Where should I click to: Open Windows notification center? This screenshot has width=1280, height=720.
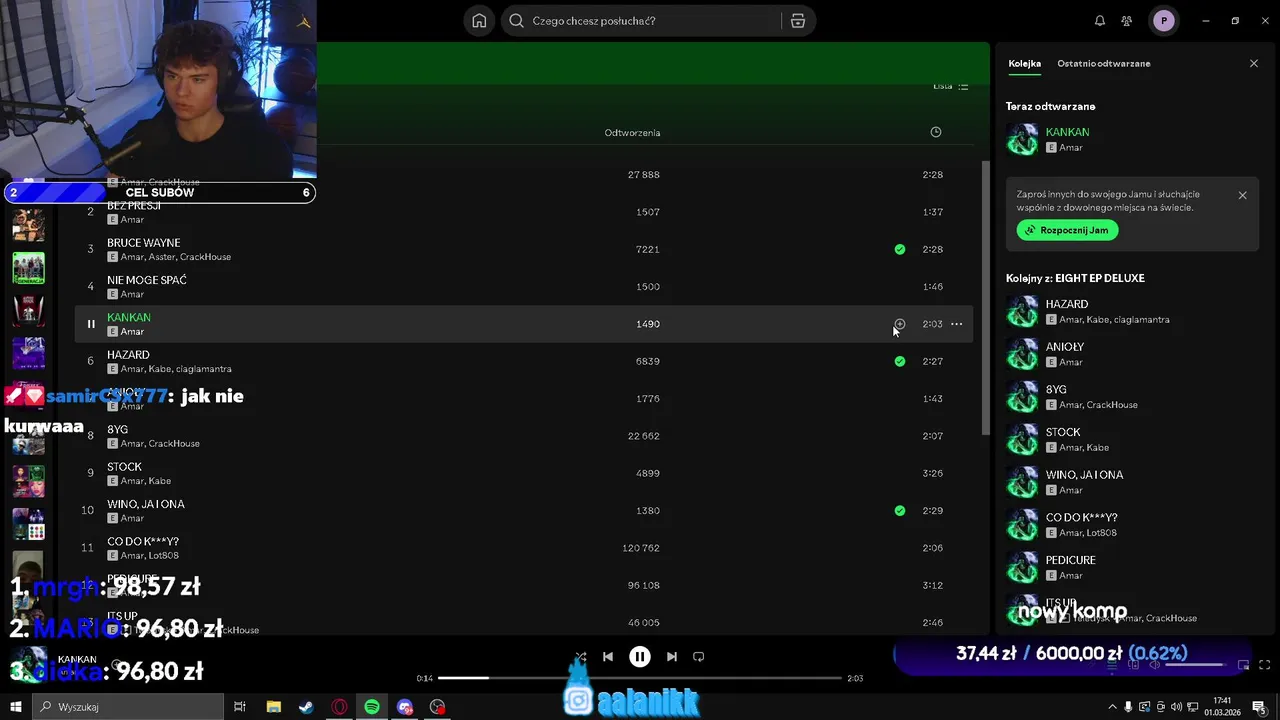tap(1259, 707)
